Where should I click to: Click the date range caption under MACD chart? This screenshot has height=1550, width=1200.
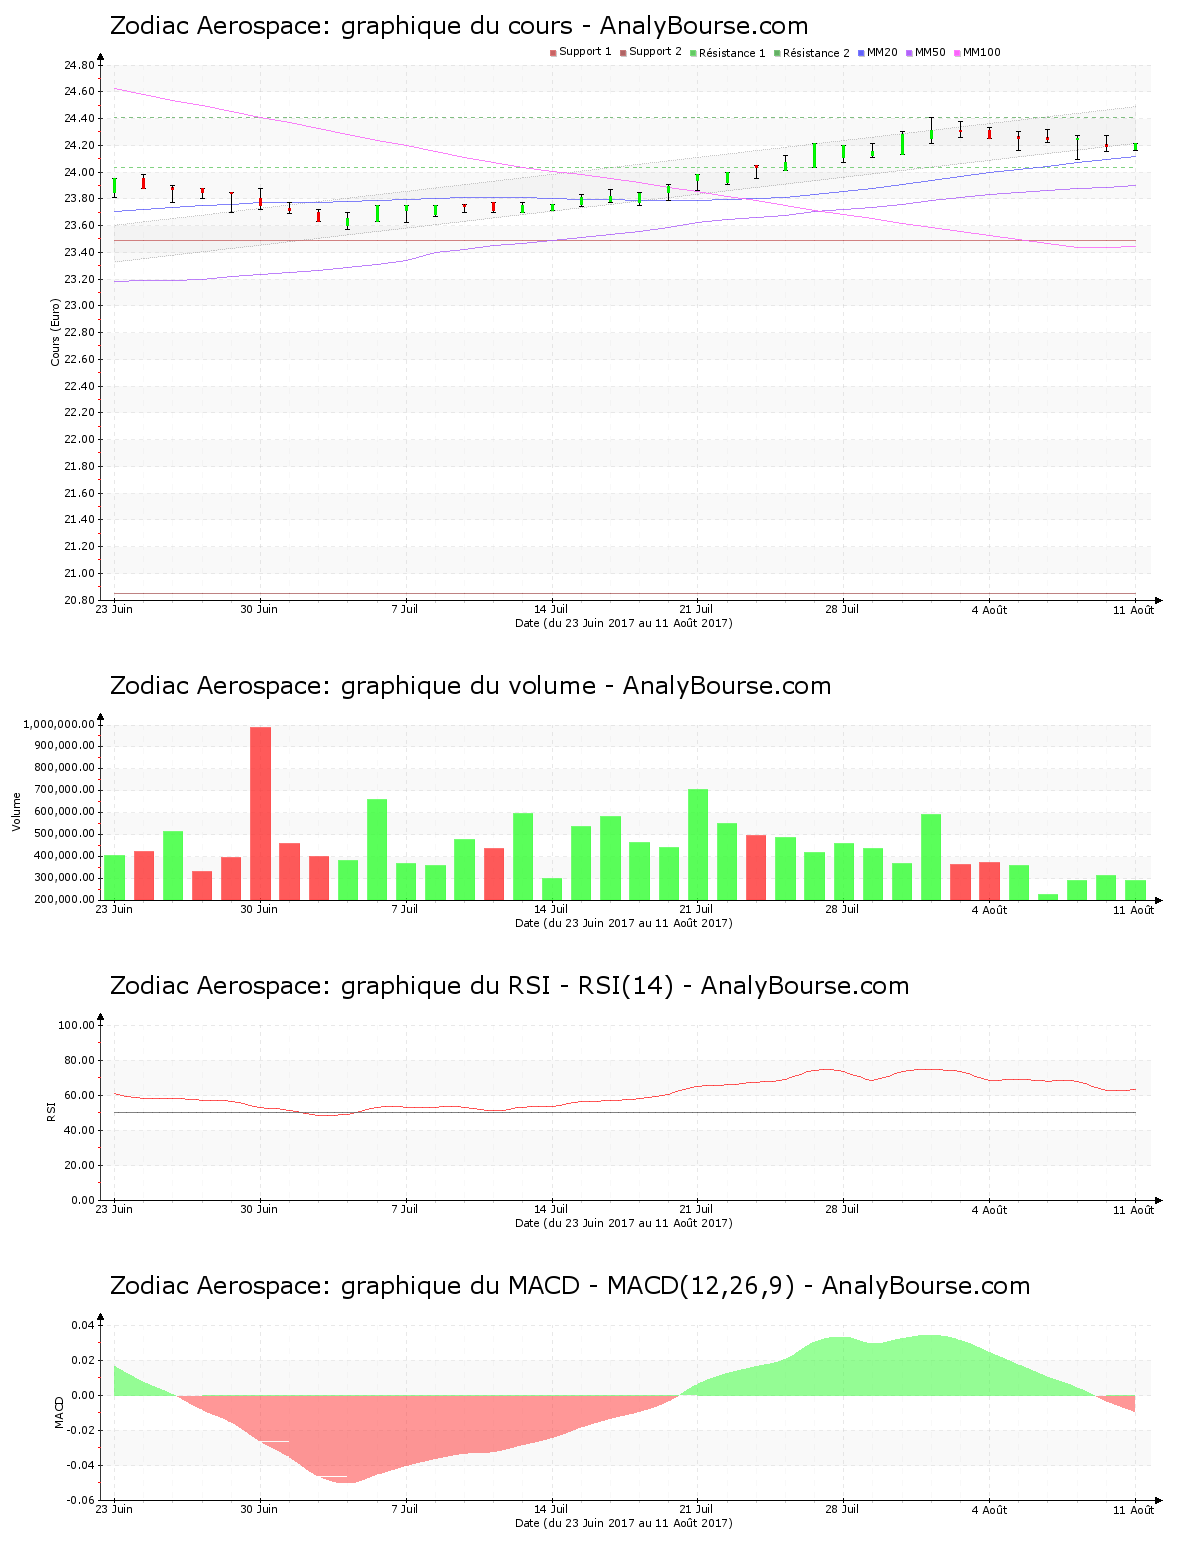624,1523
